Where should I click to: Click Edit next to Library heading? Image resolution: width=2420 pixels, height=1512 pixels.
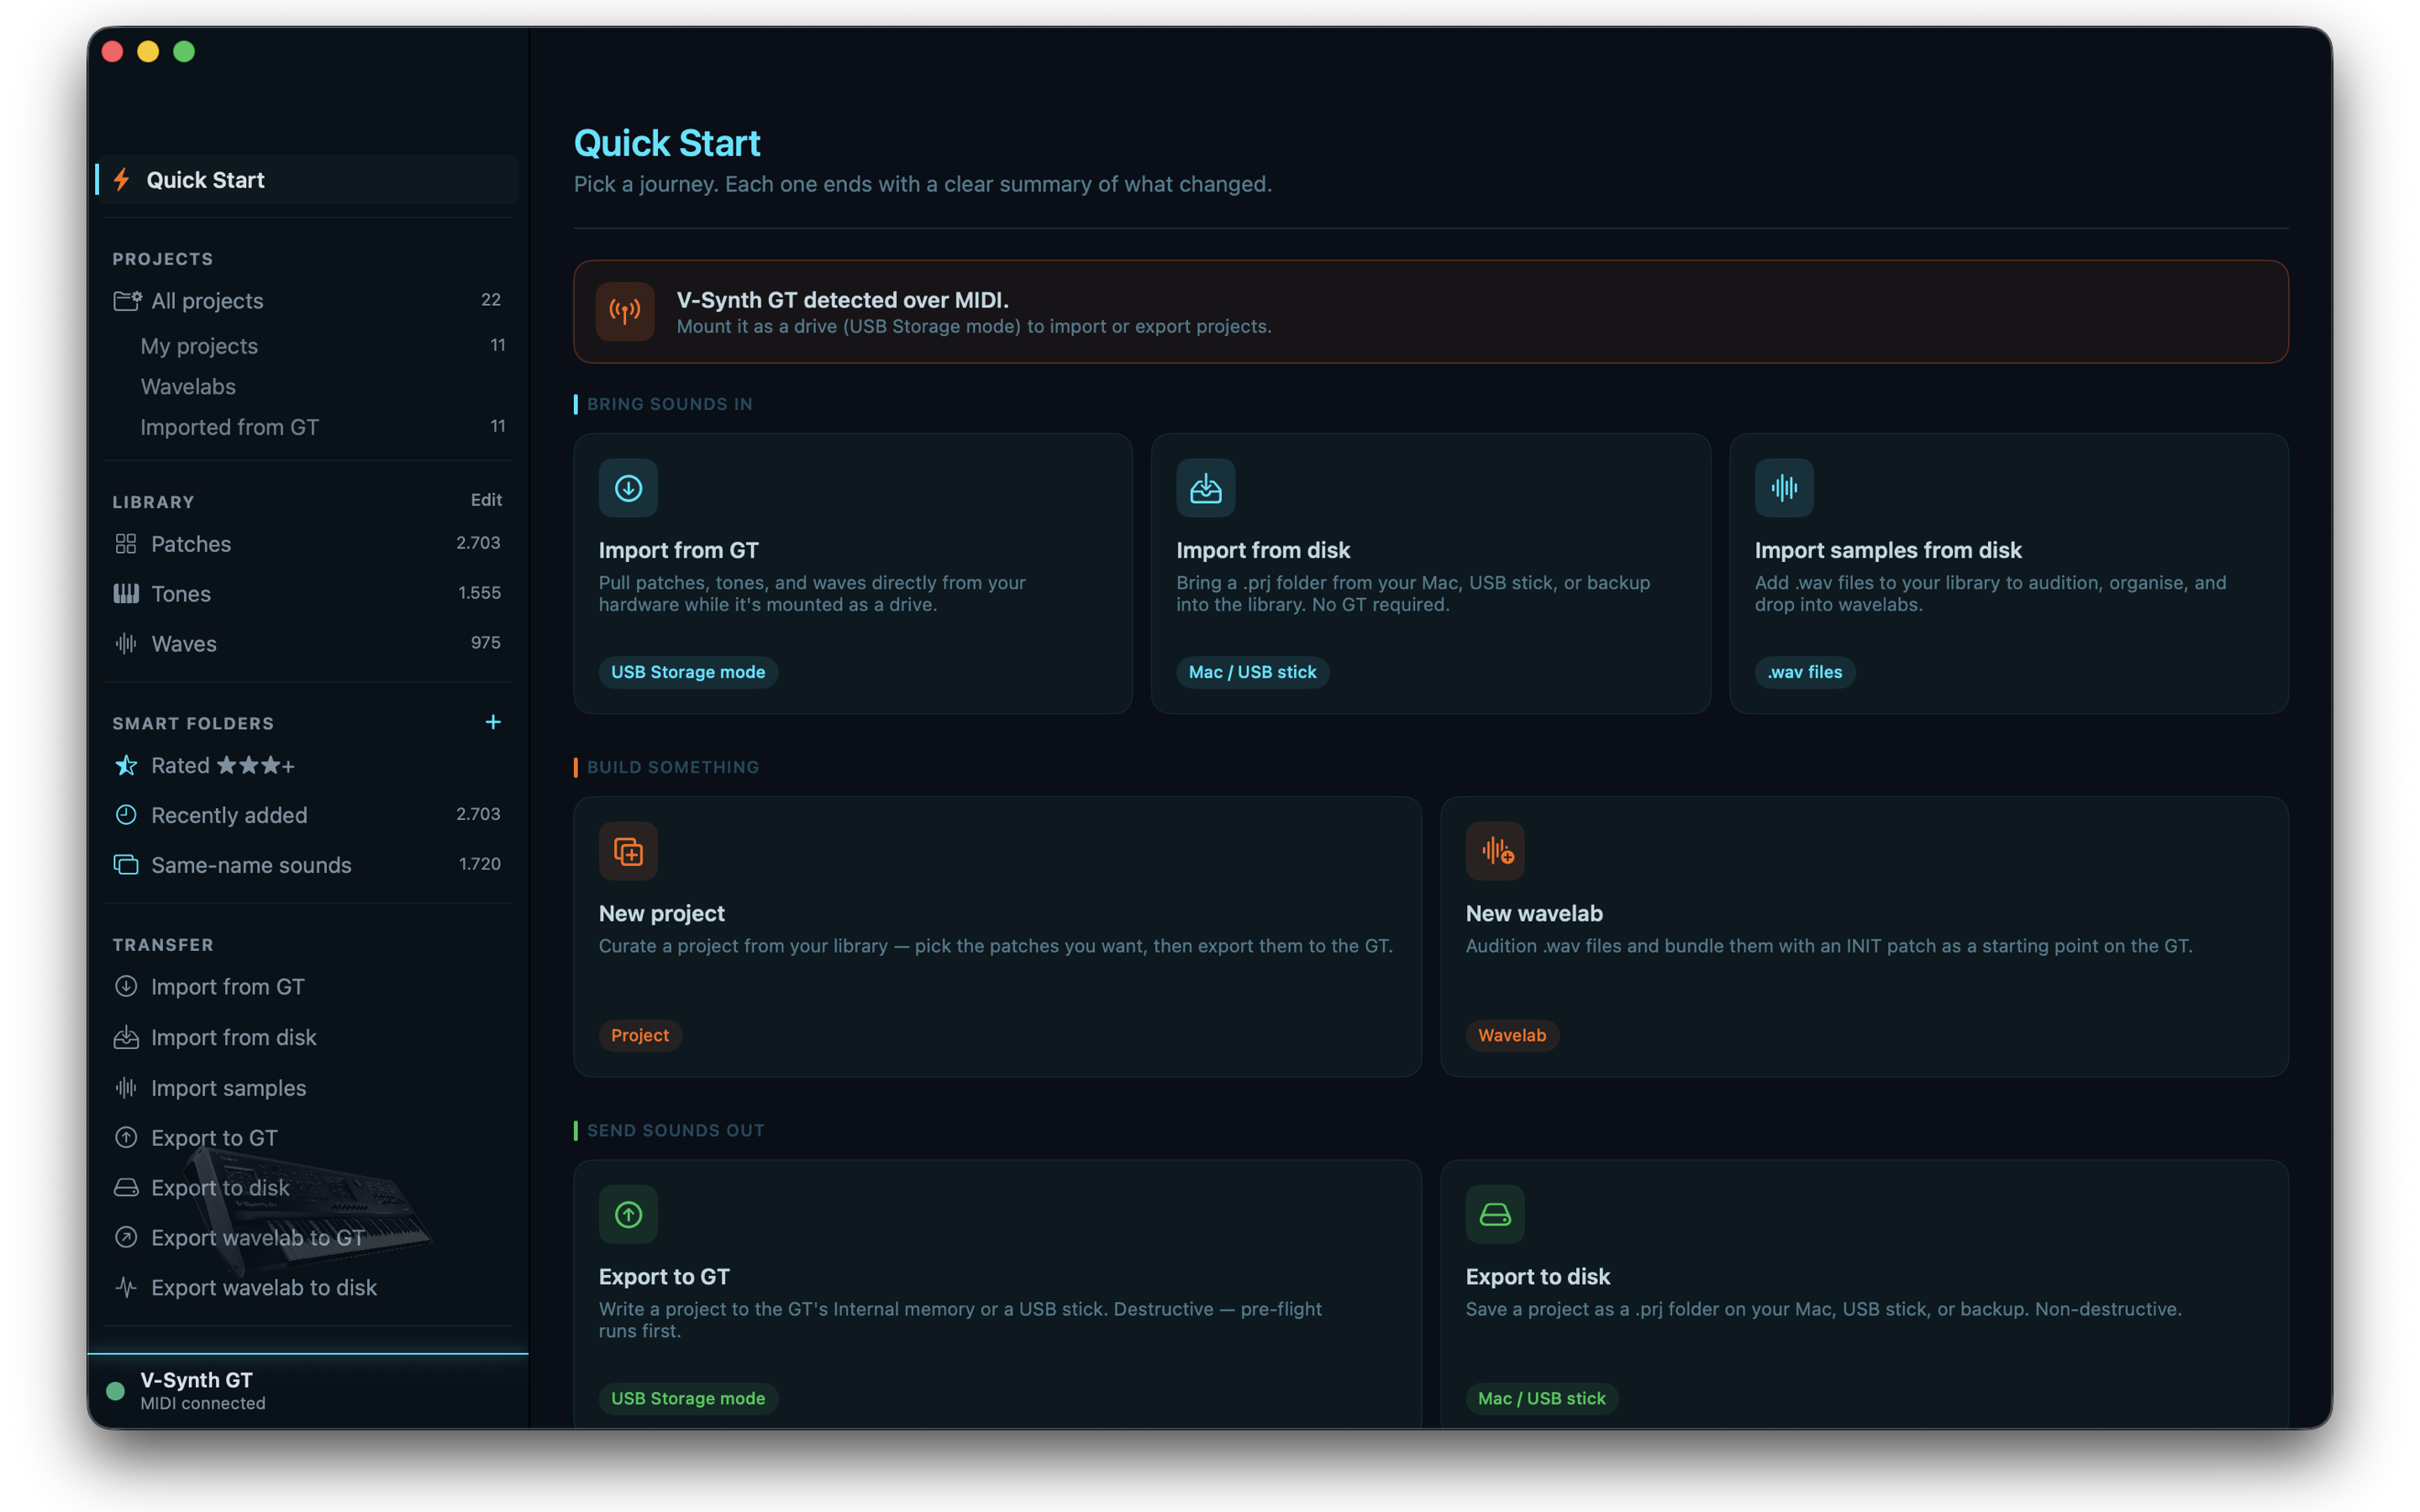(487, 500)
